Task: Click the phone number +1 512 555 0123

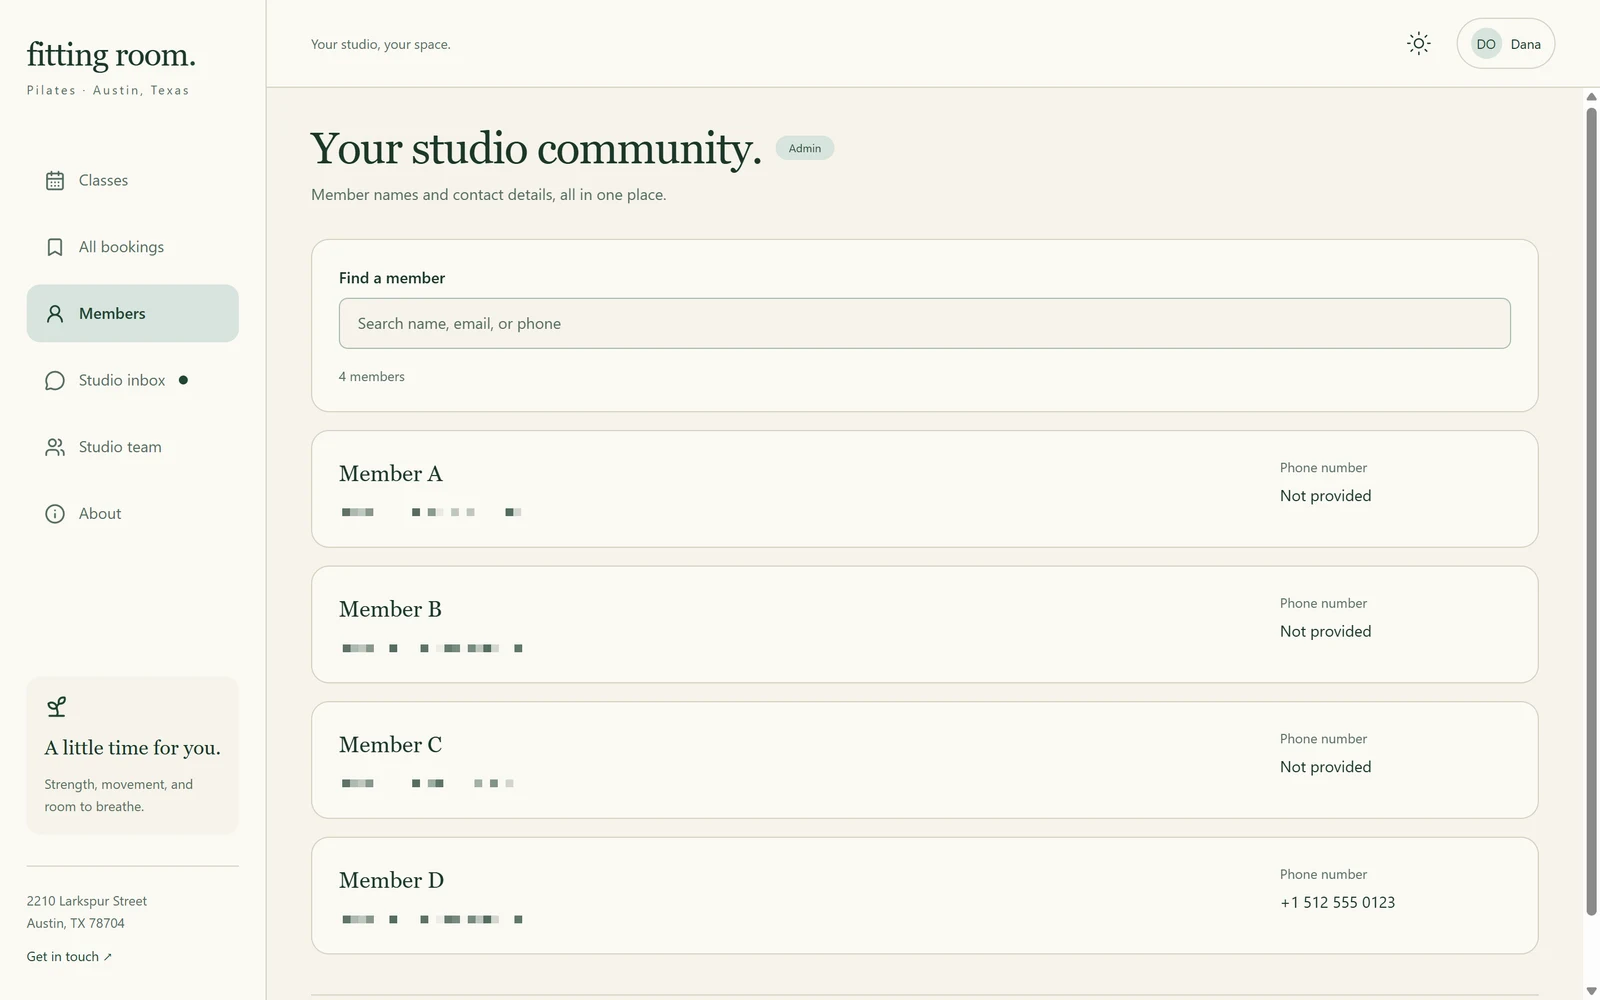Action: pos(1337,903)
